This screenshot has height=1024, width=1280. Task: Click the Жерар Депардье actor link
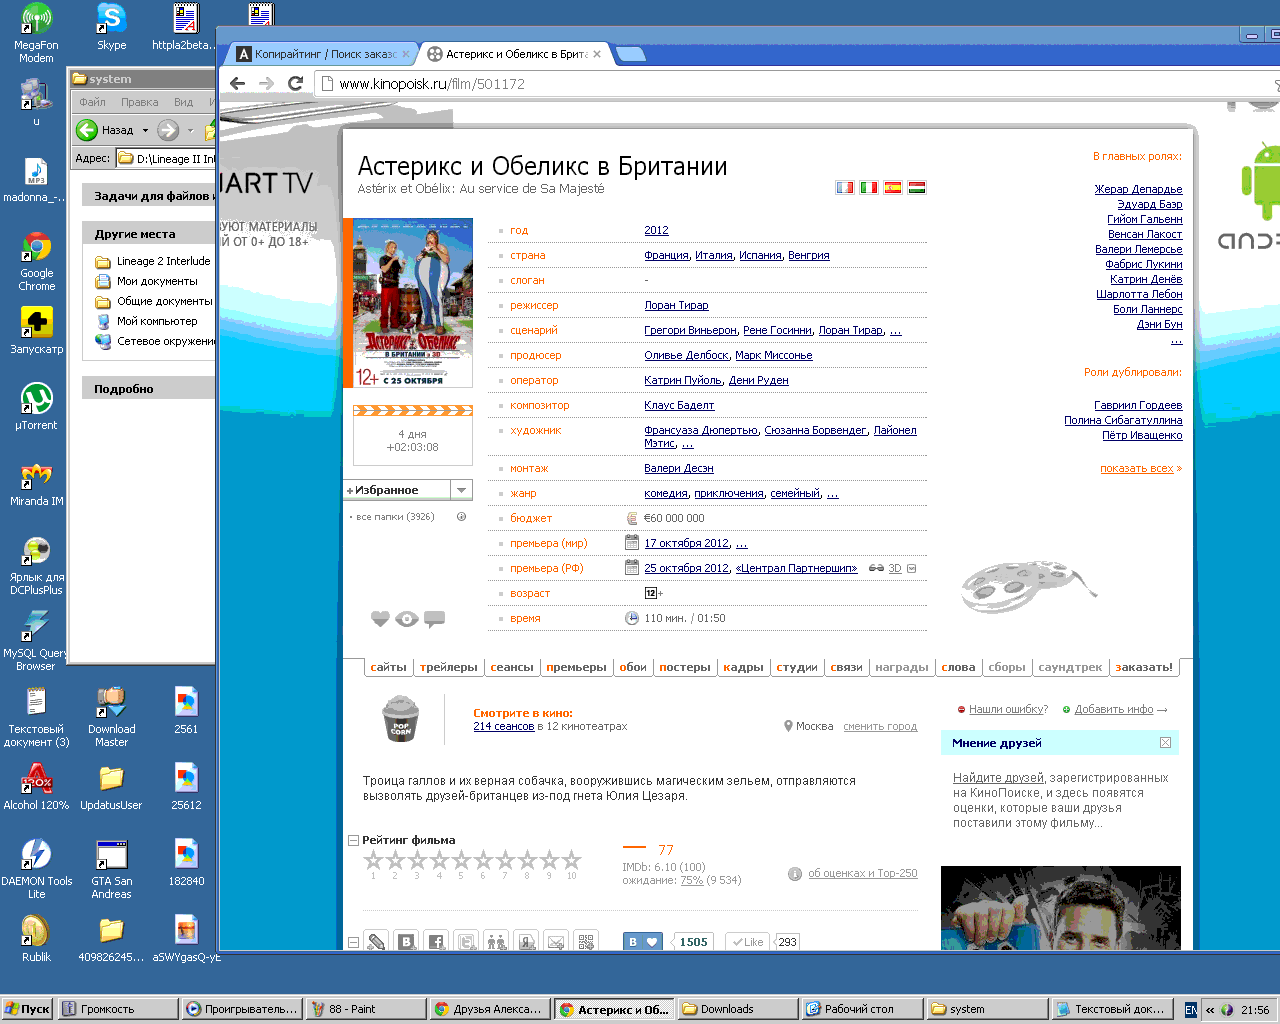[x=1138, y=189]
